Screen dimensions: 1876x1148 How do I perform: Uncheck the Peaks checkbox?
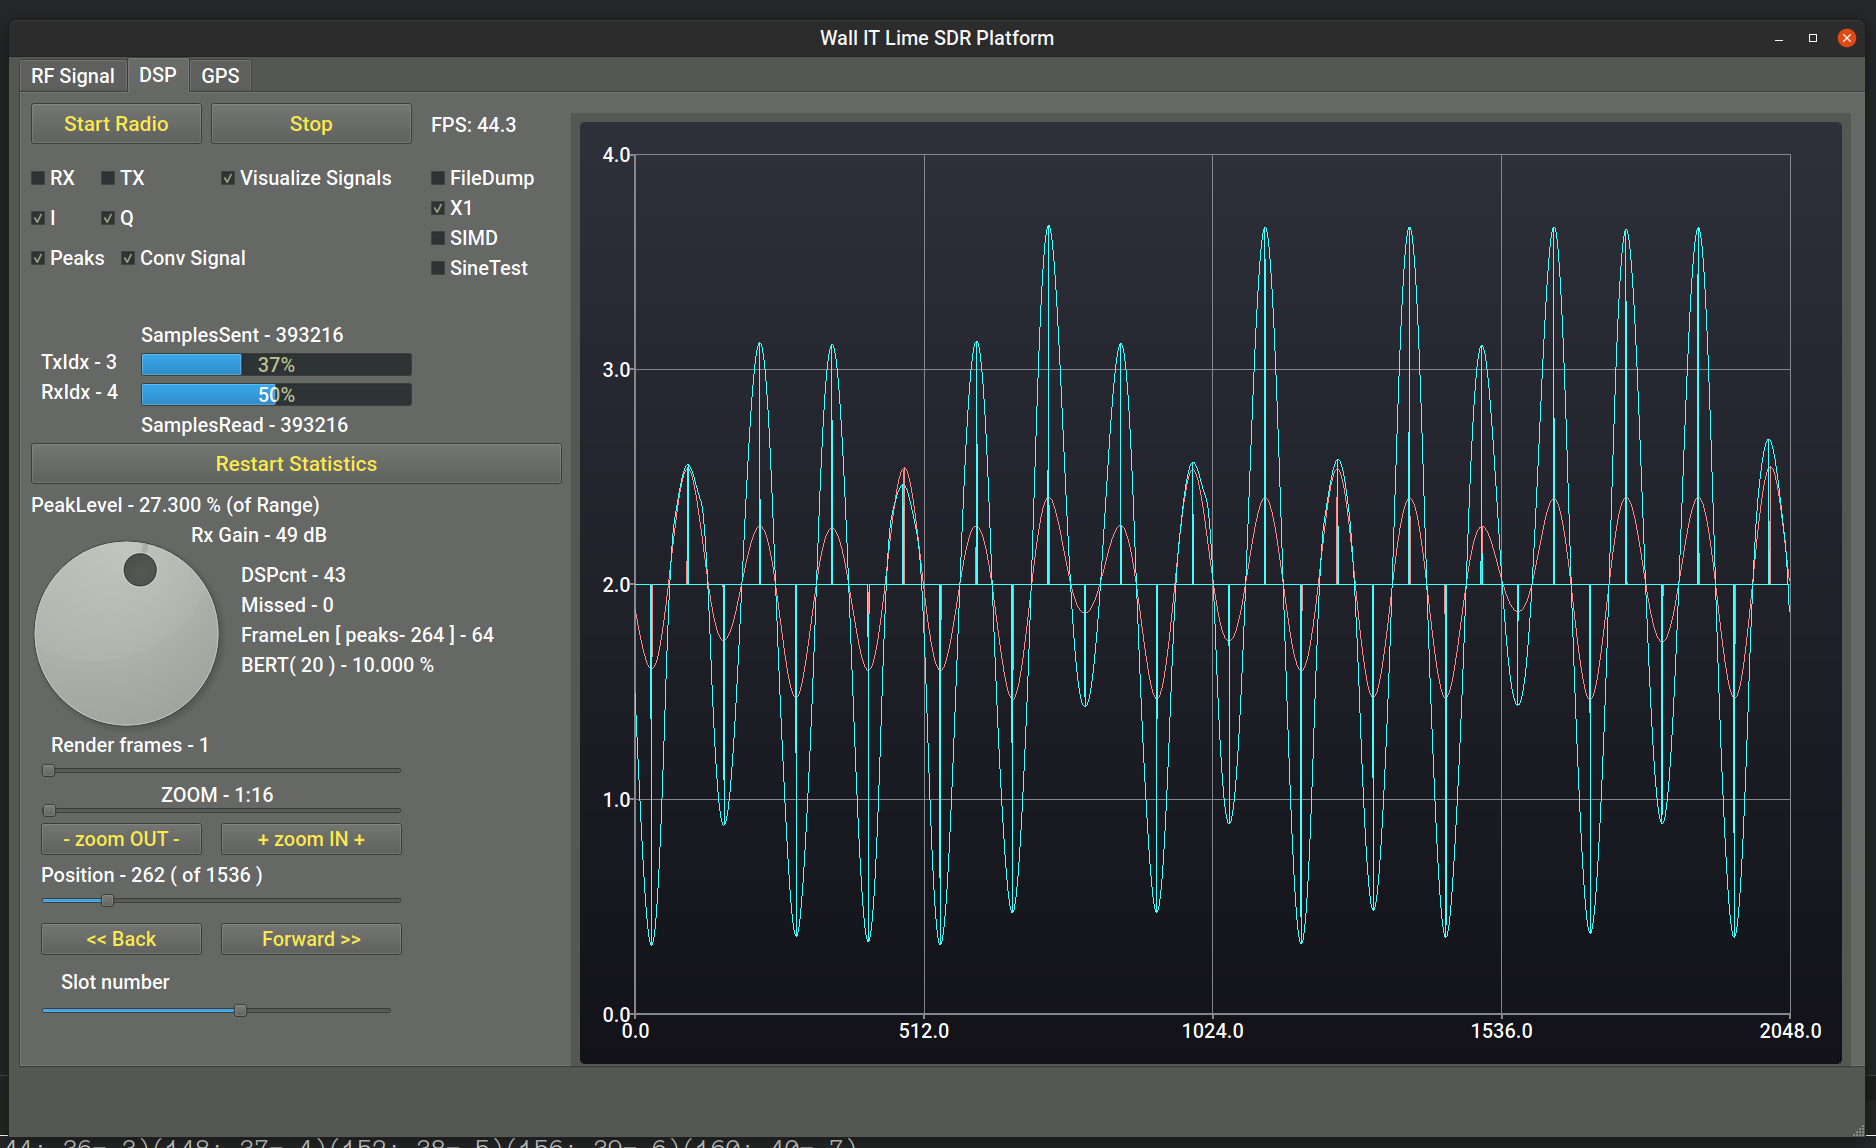[x=39, y=258]
